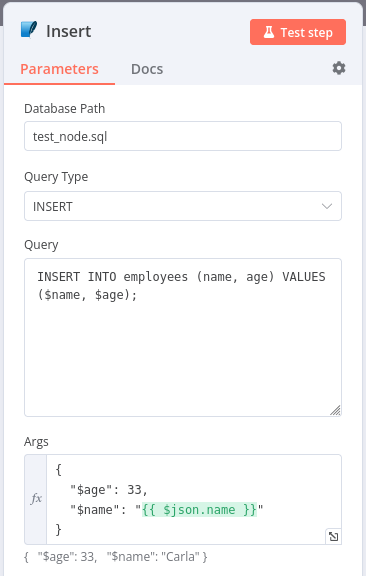Open the expanded Args editor icon
The height and width of the screenshot is (576, 366).
[x=333, y=536]
